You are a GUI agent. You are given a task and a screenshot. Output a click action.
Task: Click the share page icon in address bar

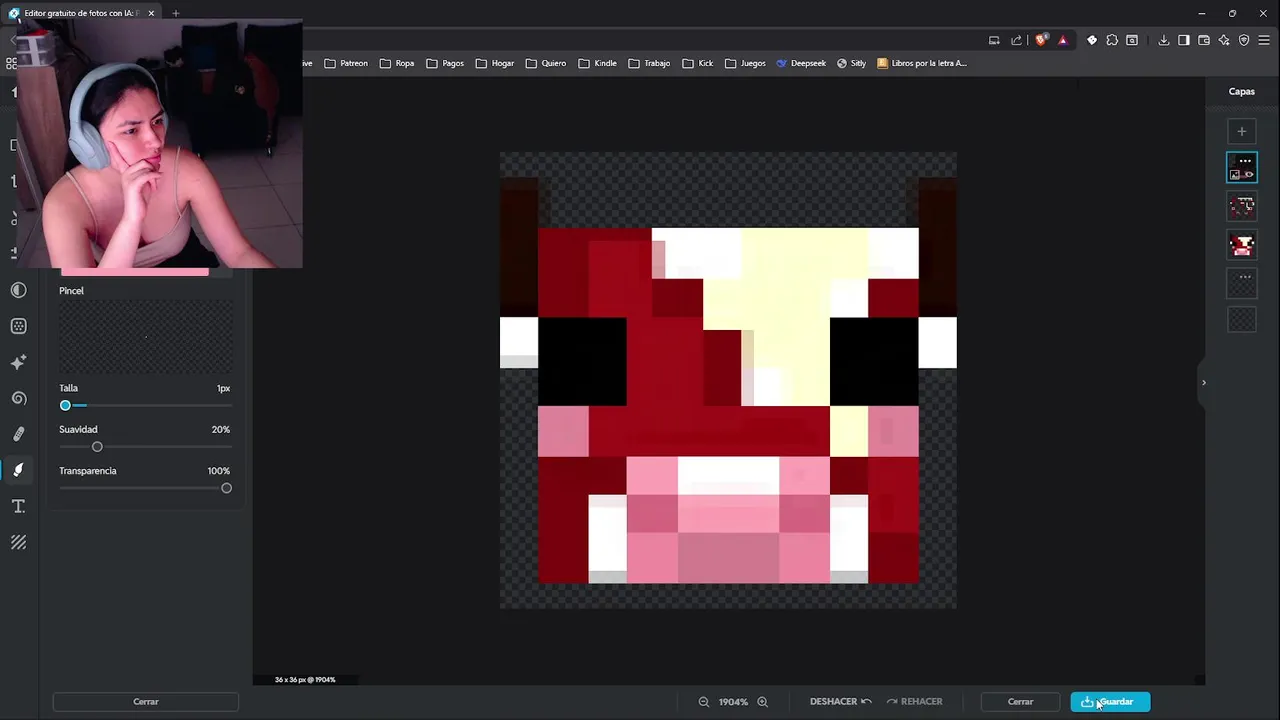(x=1016, y=40)
